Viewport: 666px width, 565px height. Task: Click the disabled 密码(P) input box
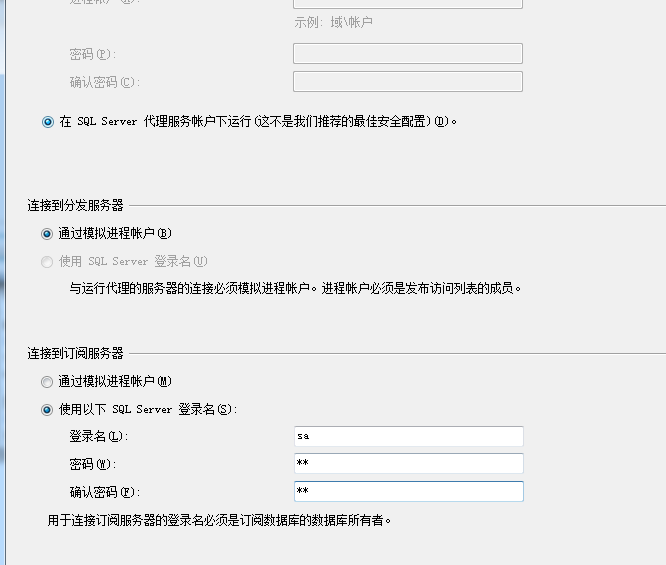click(407, 53)
